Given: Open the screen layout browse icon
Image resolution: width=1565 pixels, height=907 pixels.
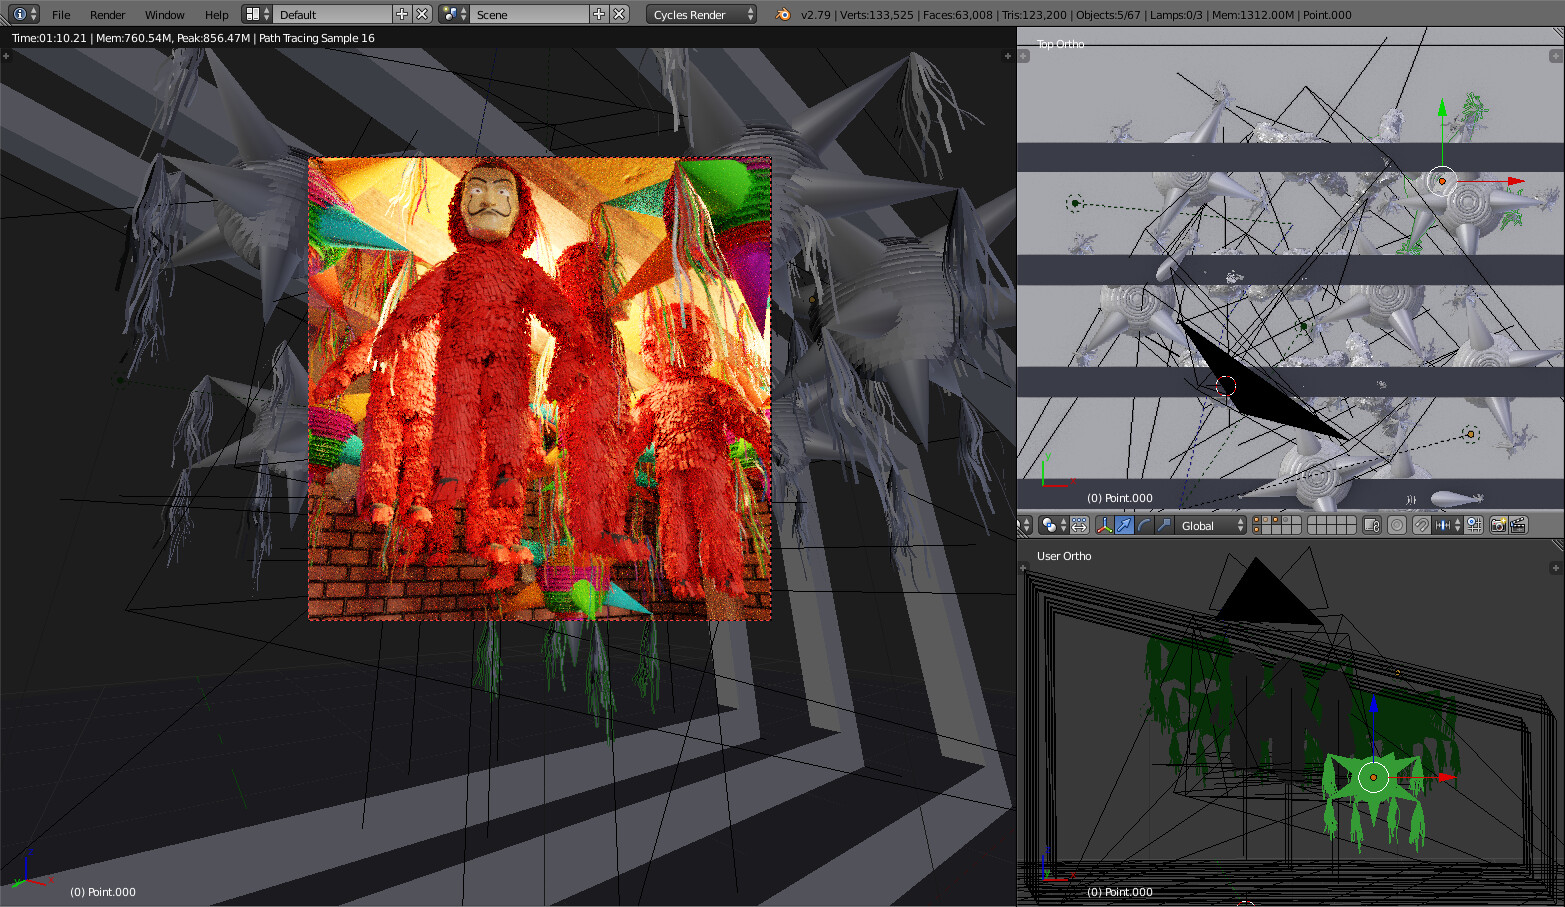Looking at the screenshot, I should point(257,14).
